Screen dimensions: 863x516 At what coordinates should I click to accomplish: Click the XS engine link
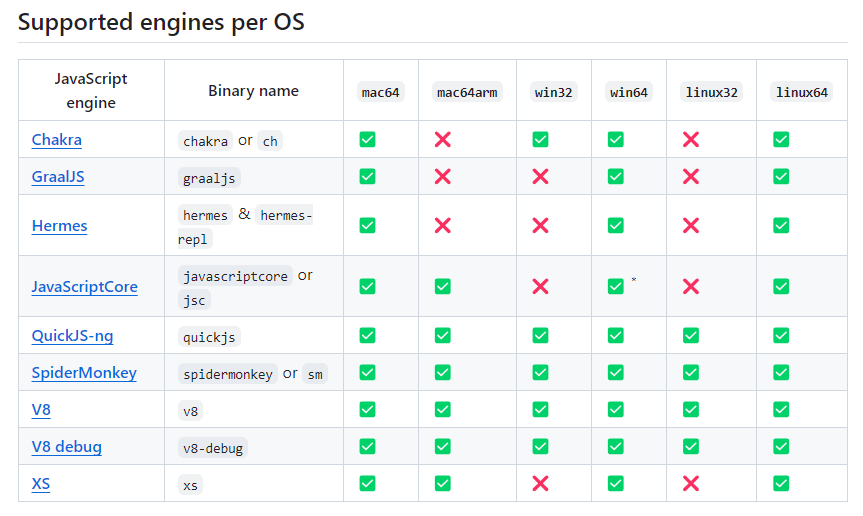point(41,484)
